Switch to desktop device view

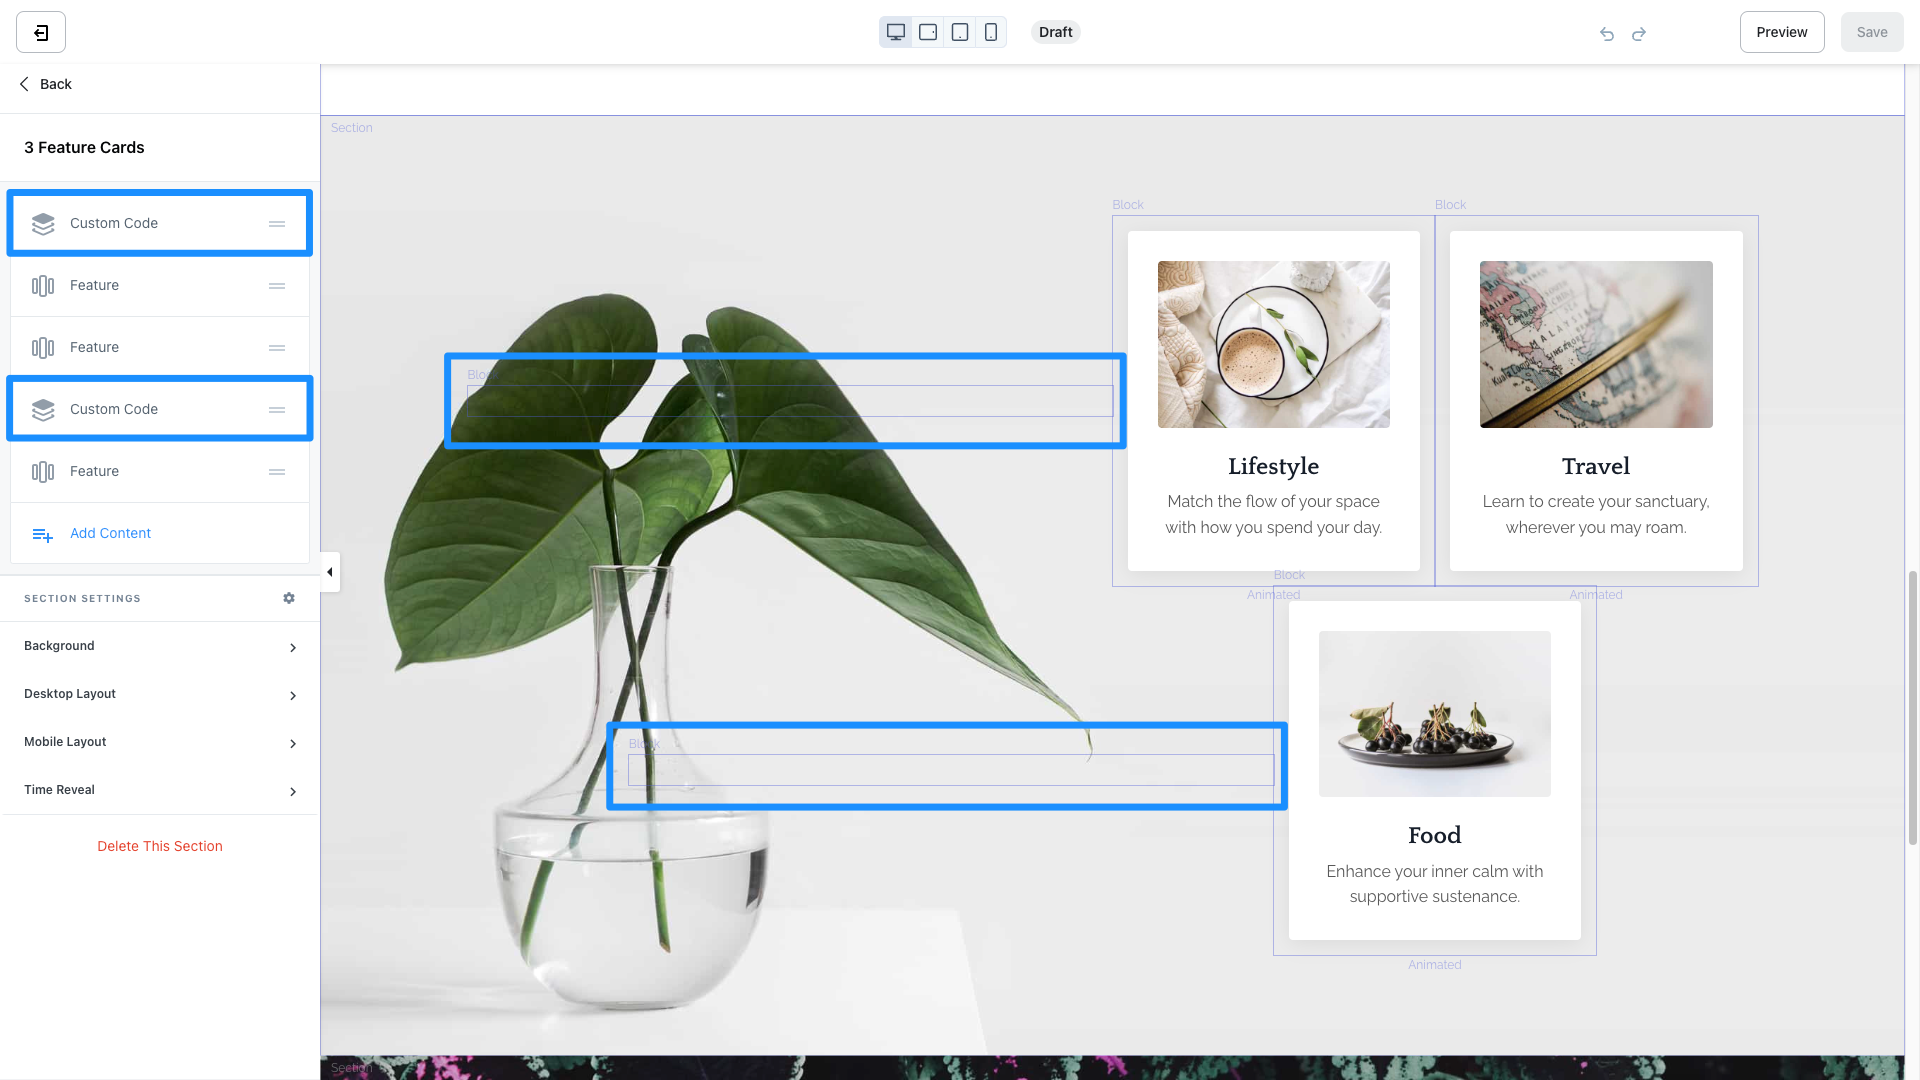tap(896, 32)
